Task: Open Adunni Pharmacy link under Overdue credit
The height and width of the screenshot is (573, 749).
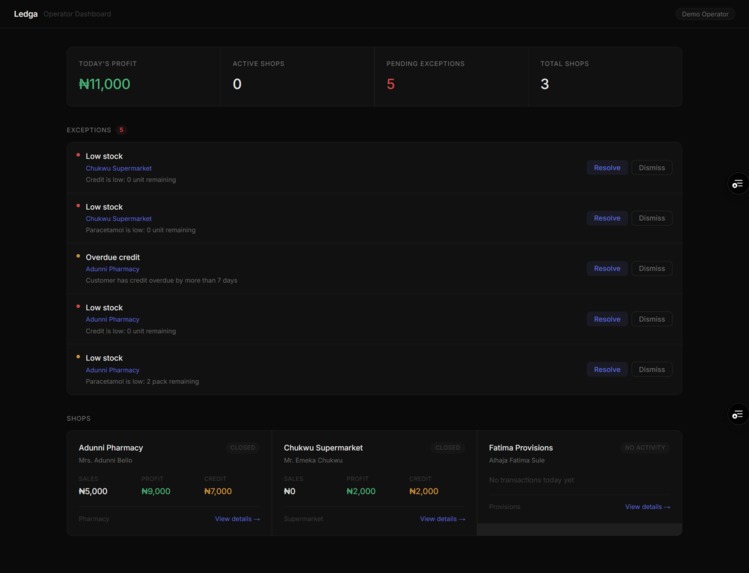Action: (x=112, y=269)
